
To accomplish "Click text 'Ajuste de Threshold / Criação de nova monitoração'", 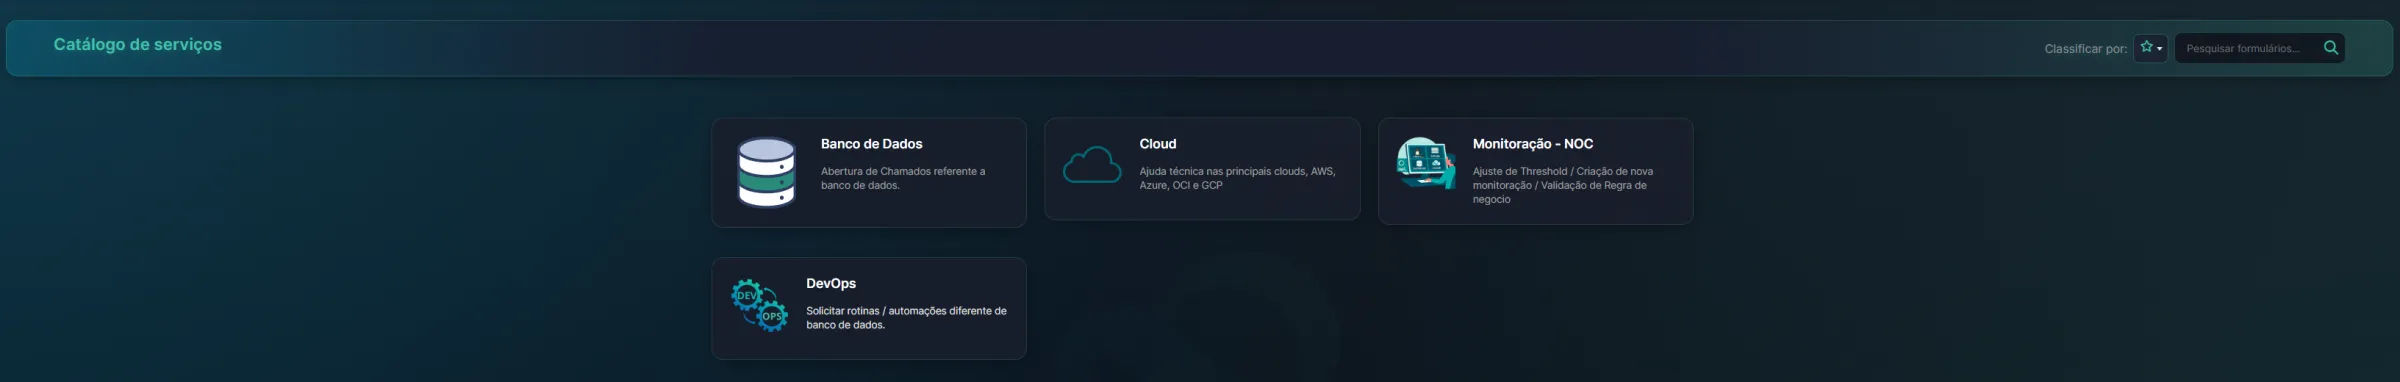I will tap(1563, 178).
